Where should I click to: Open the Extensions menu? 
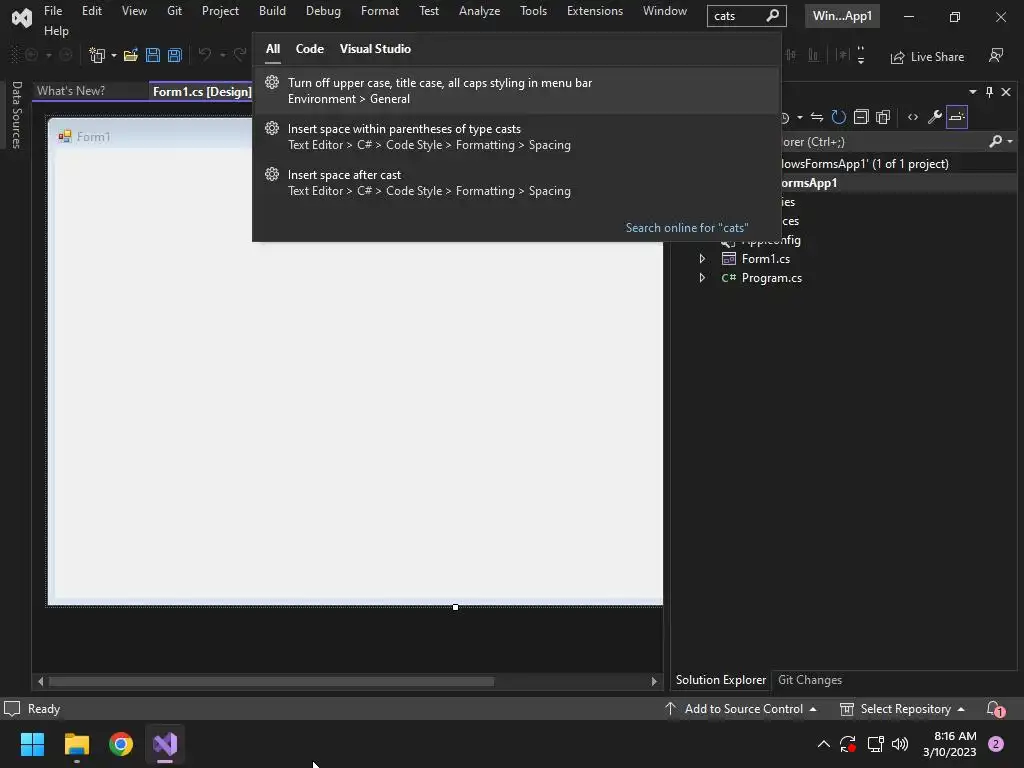tap(595, 11)
